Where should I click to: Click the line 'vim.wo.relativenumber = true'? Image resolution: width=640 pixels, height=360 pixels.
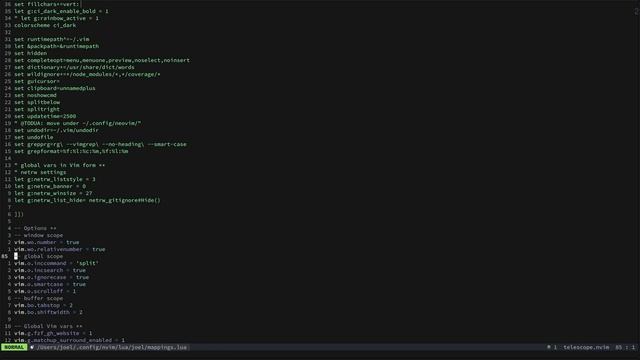(60, 249)
